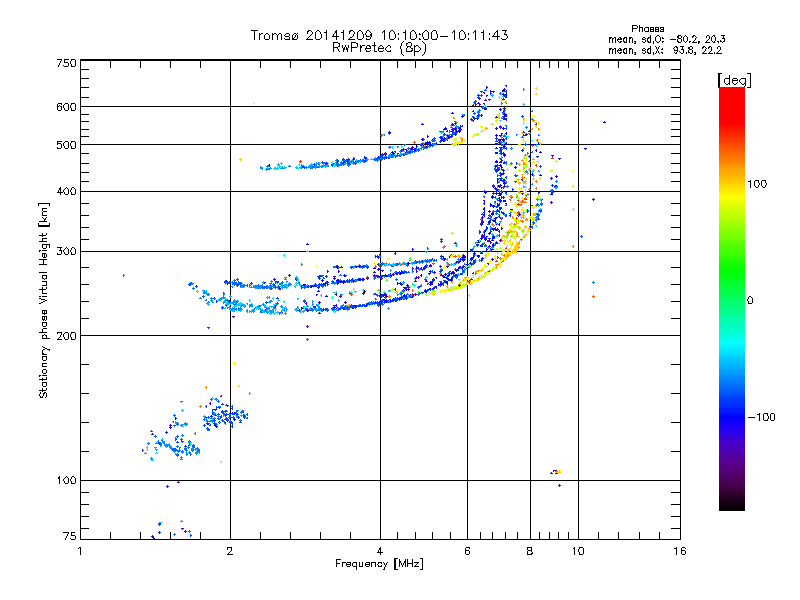Click the 'Phases' header text
Image resolution: width=800 pixels, height=600 pixels.
(647, 29)
